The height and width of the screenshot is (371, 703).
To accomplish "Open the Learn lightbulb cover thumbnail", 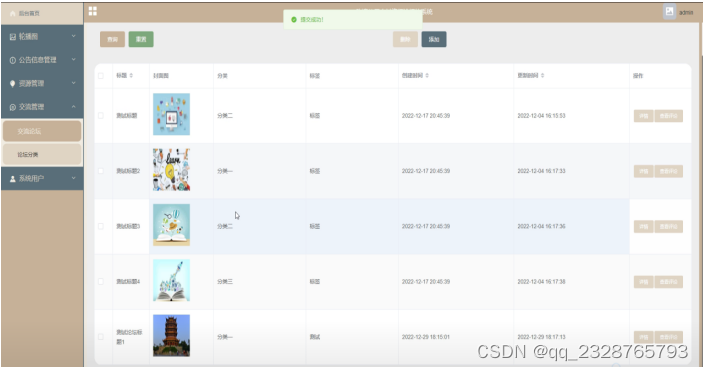I will click(x=171, y=170).
